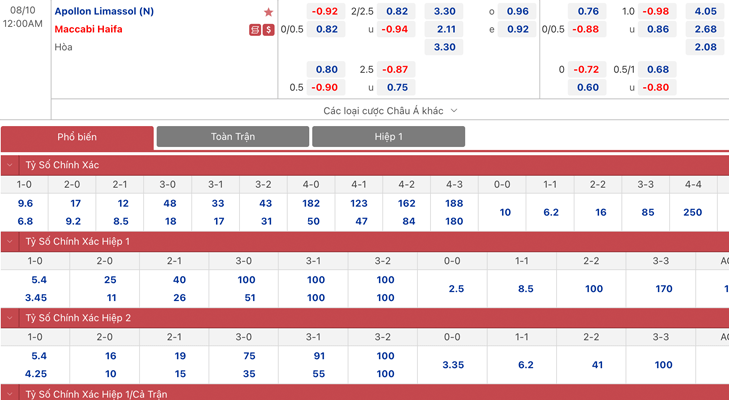Select the Phổ biến tab
The width and height of the screenshot is (729, 400).
pyautogui.click(x=77, y=137)
